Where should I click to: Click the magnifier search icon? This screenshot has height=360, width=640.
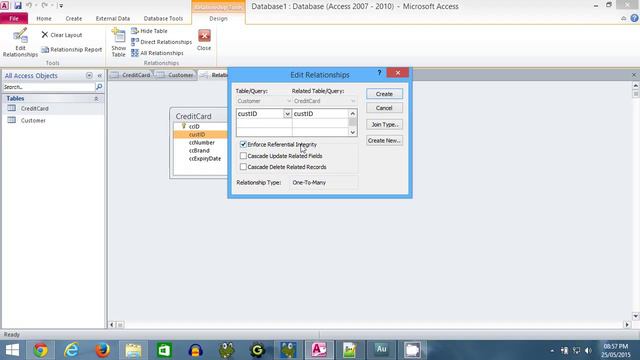coord(99,87)
